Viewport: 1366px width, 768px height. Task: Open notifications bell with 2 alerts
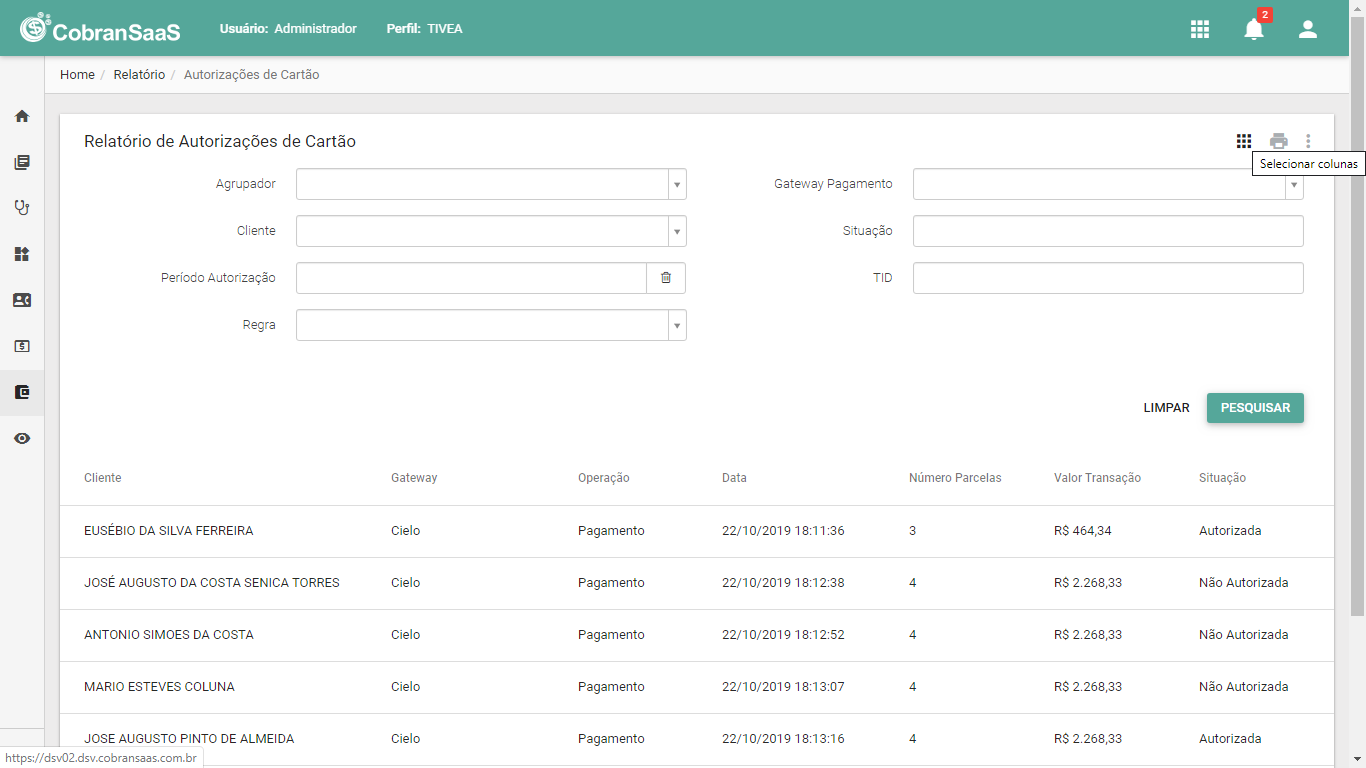[x=1254, y=28]
